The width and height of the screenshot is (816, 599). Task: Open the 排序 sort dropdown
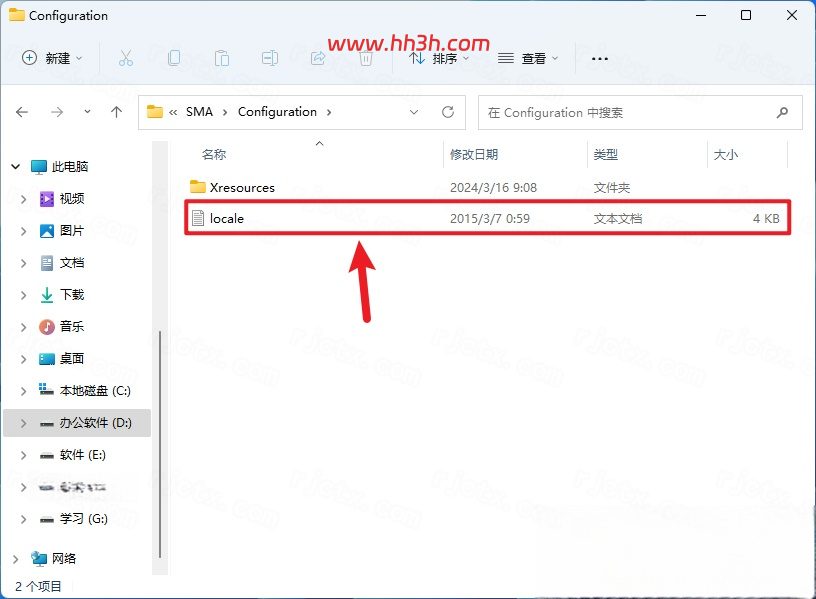[439, 58]
